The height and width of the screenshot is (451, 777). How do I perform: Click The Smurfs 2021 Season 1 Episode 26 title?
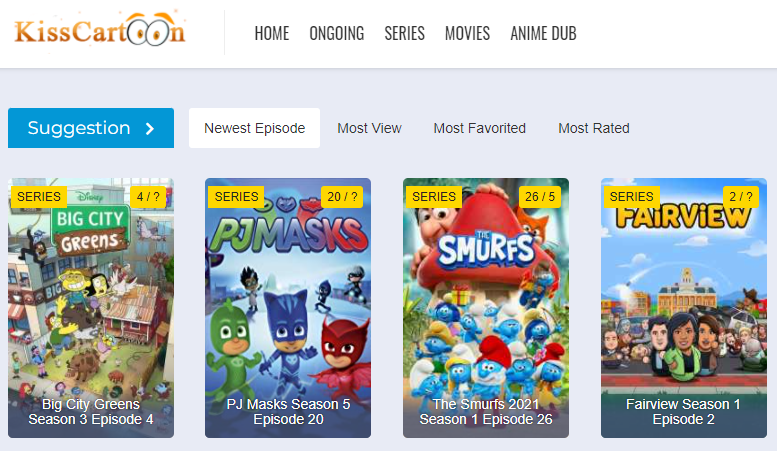coord(486,412)
